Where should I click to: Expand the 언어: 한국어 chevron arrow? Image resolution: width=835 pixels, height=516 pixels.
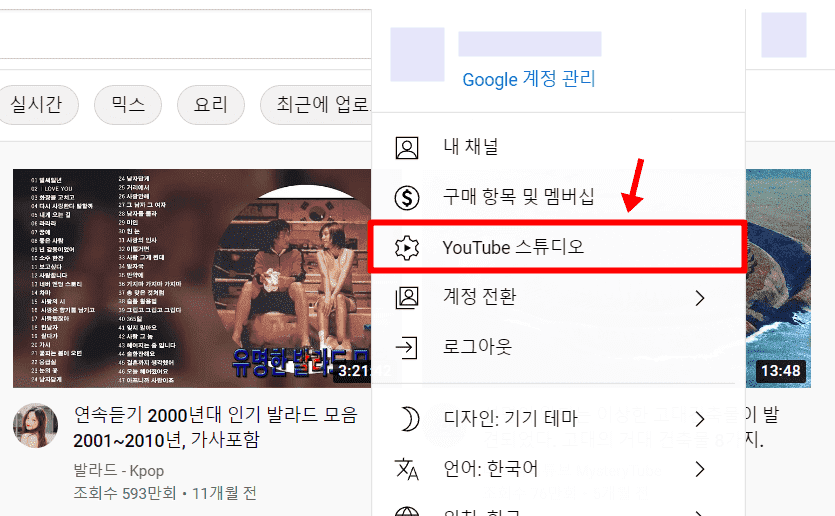tap(700, 469)
